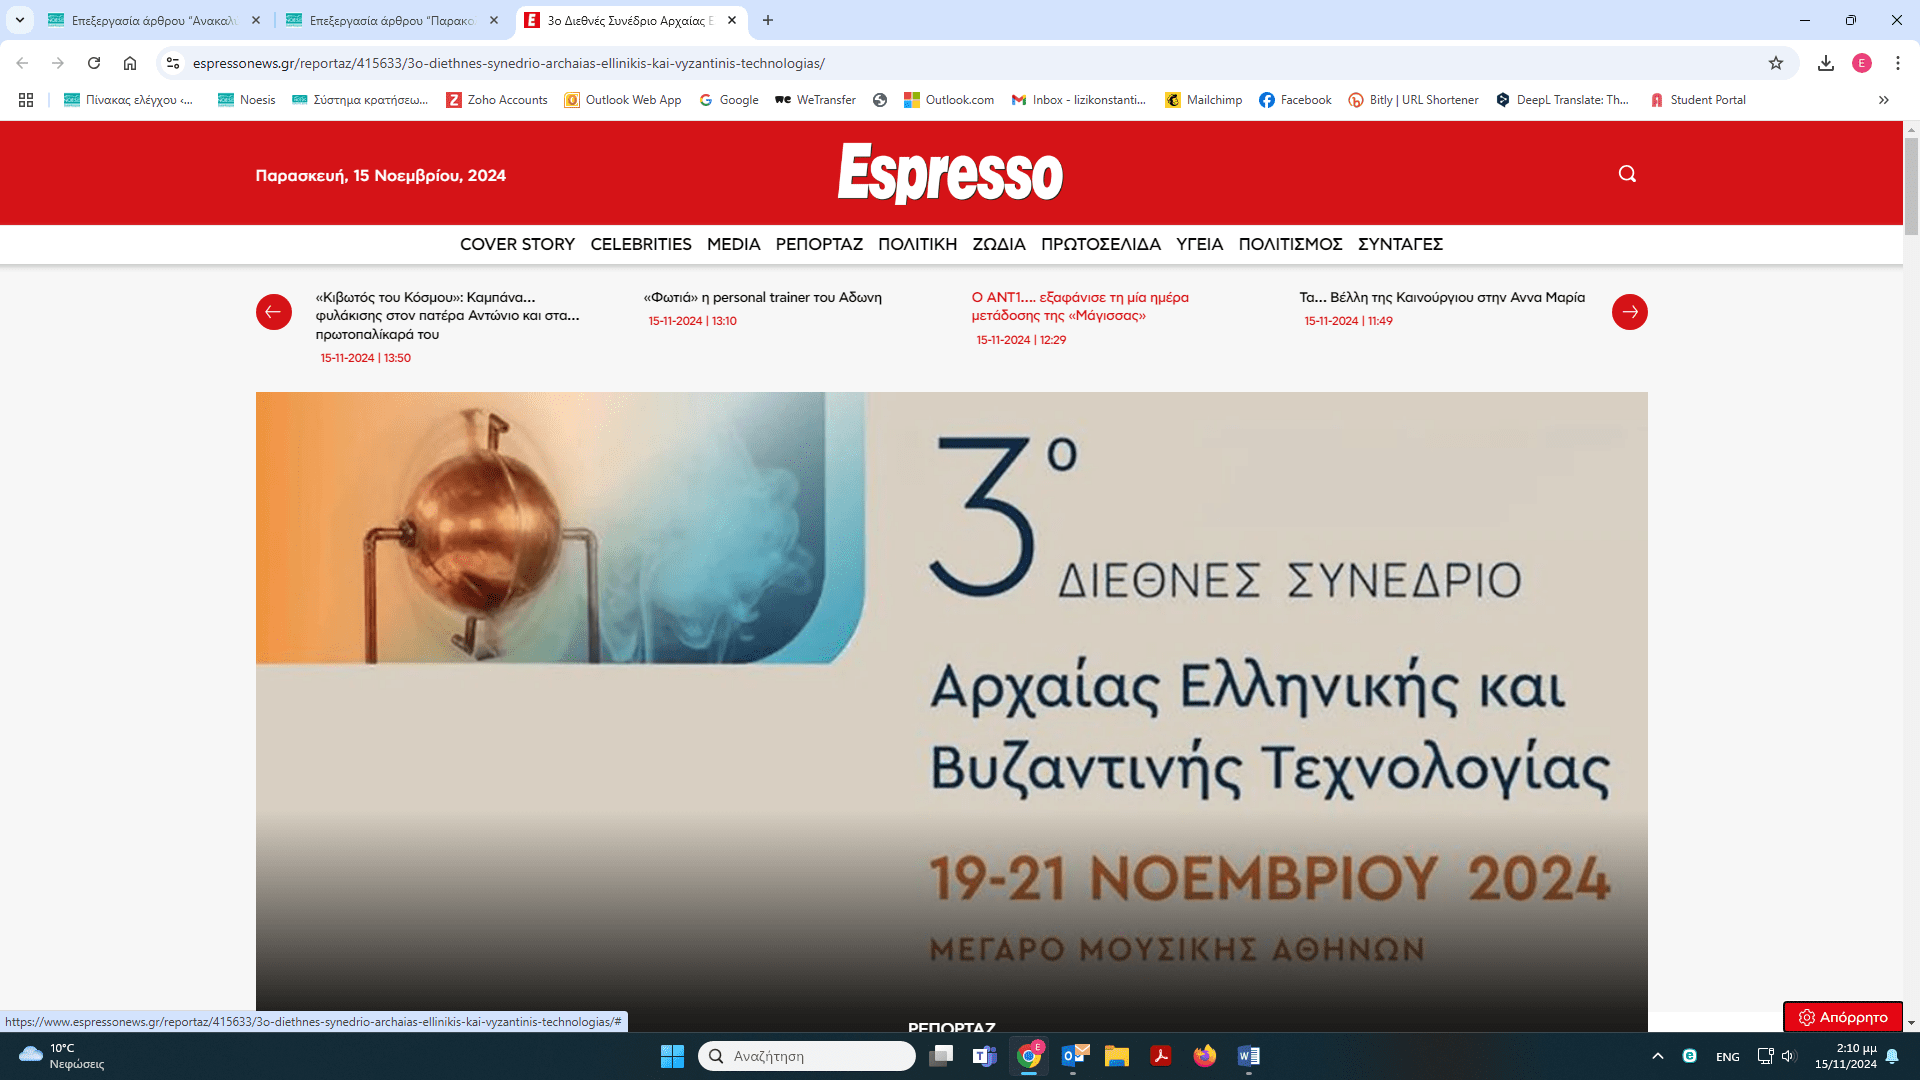
Task: Open Chrome downloads icon
Action: [x=1825, y=63]
